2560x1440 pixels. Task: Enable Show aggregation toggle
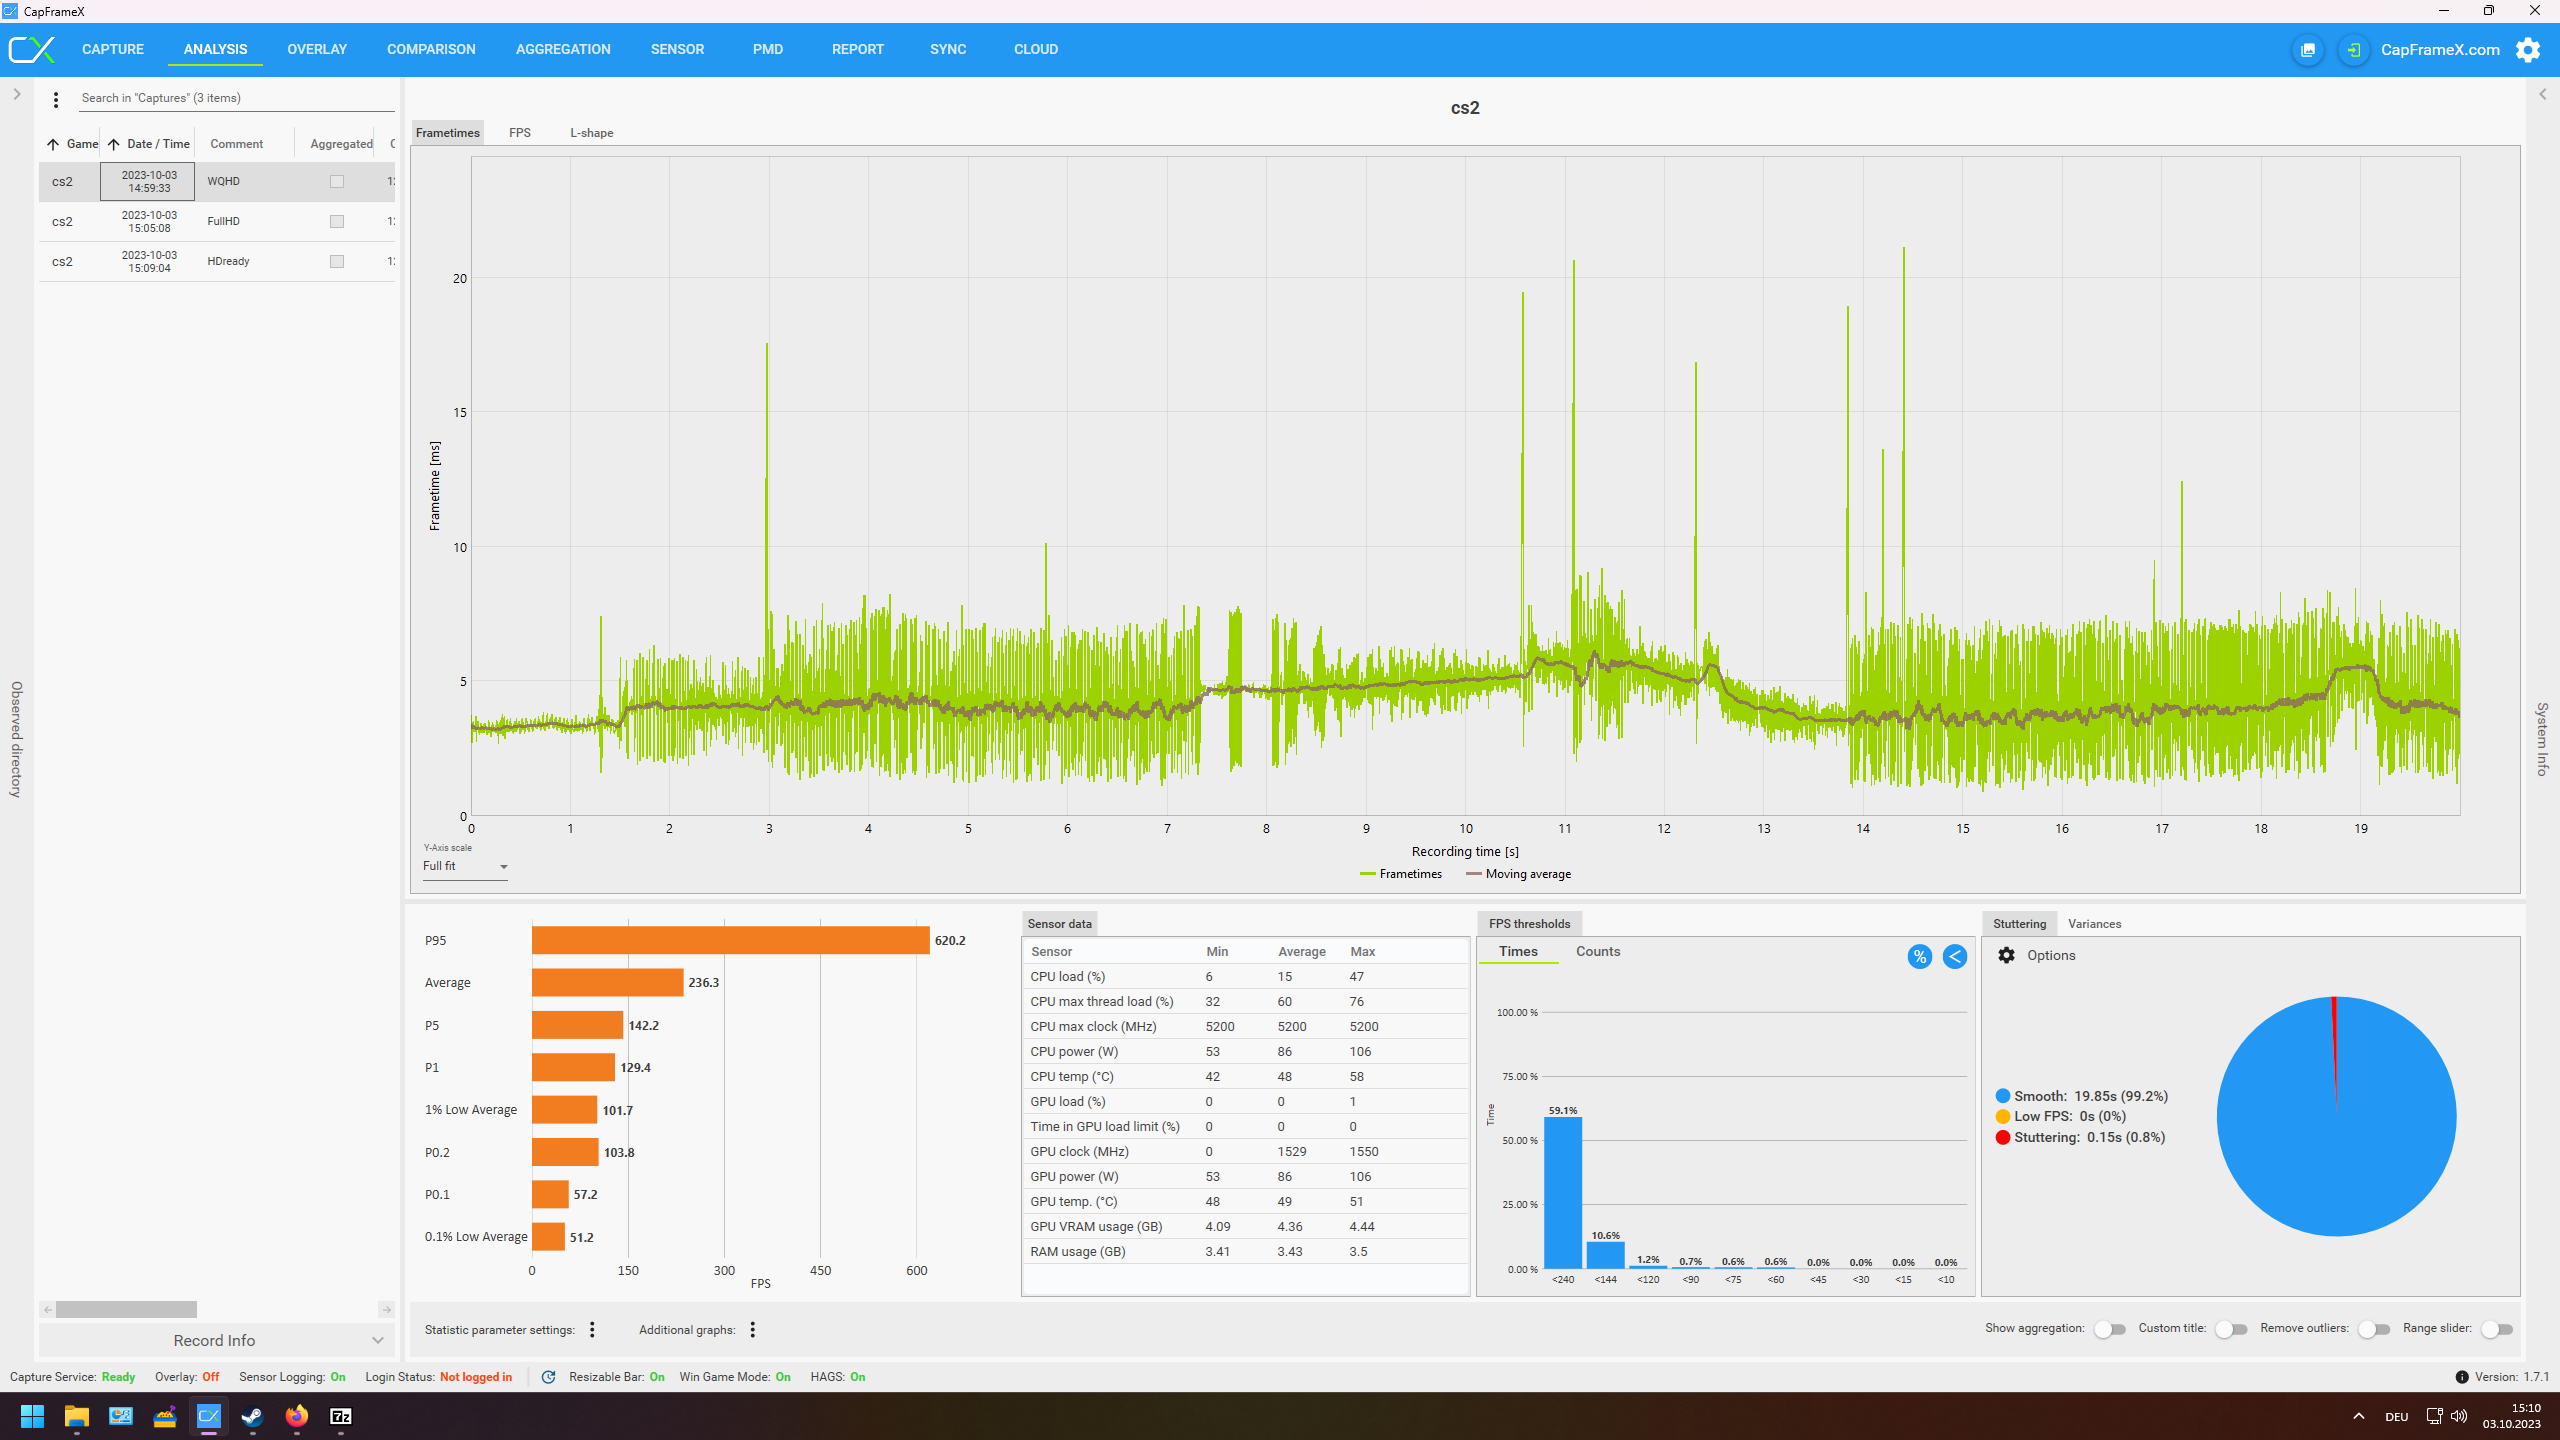2109,1329
